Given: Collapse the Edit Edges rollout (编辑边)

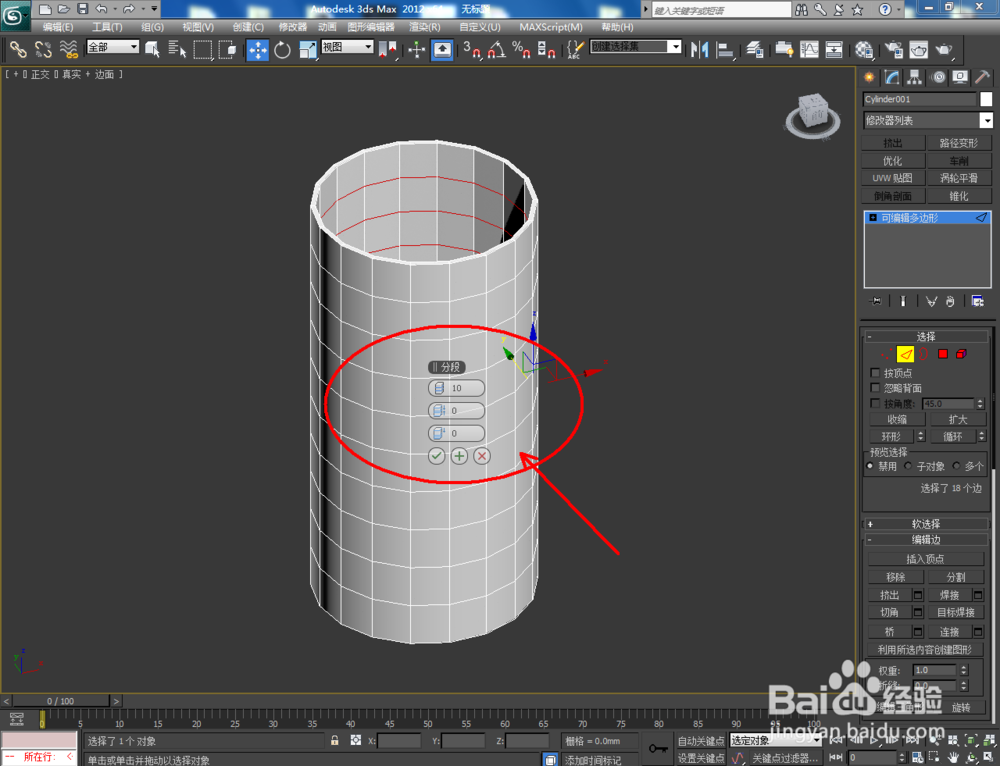Looking at the screenshot, I should pyautogui.click(x=926, y=540).
